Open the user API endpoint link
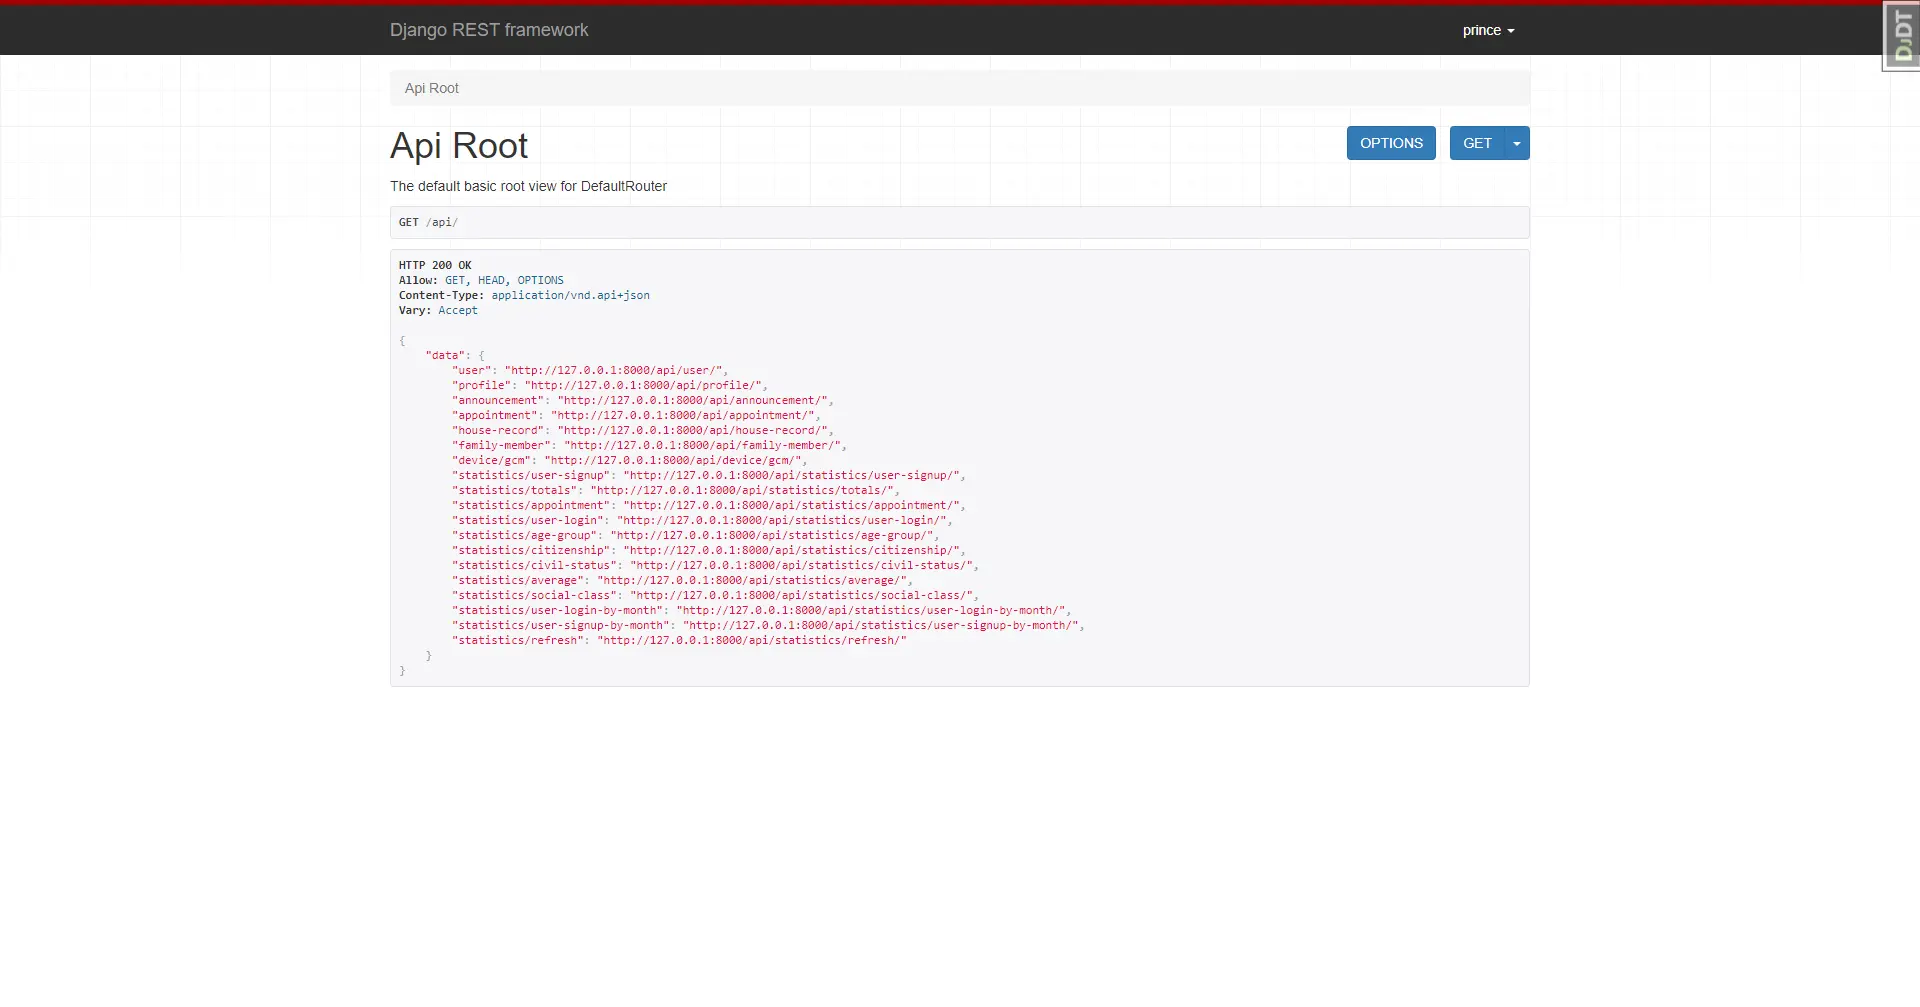The height and width of the screenshot is (1007, 1920). 616,370
